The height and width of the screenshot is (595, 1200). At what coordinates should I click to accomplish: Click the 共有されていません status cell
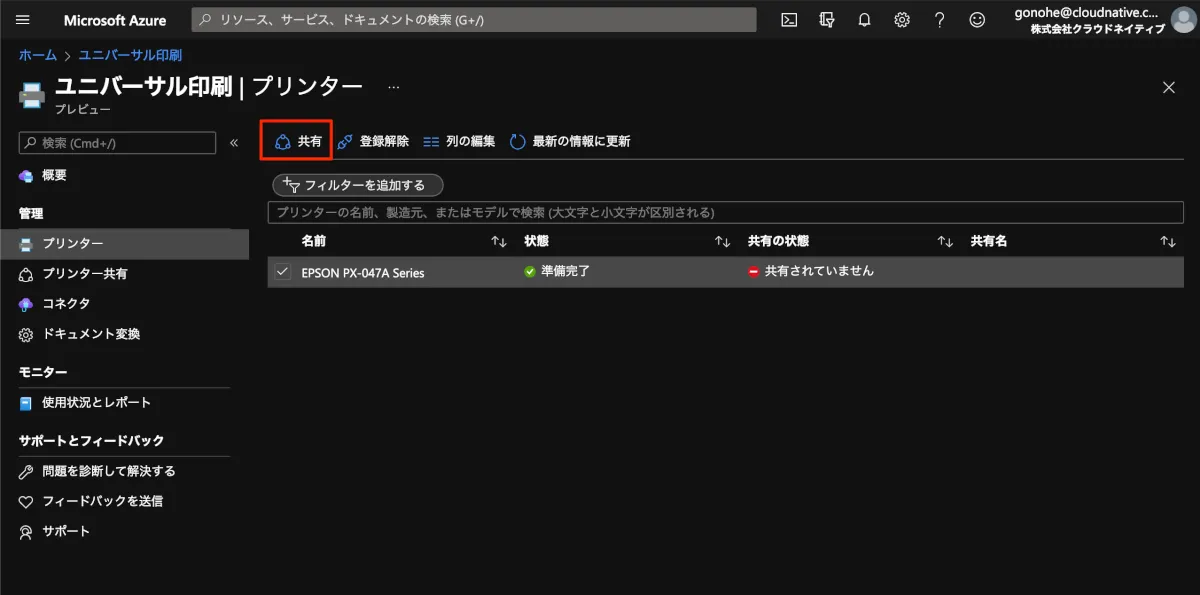click(x=811, y=271)
